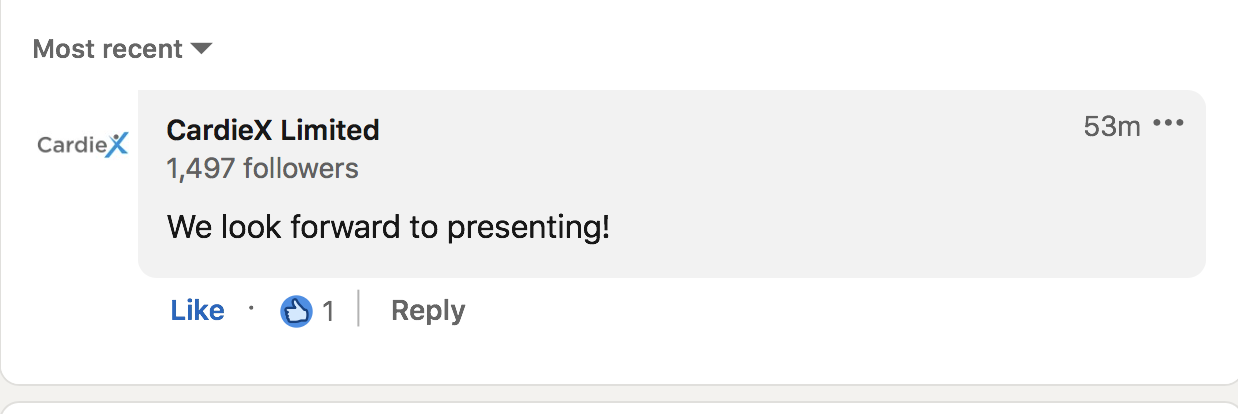Show who reacted via count 1
Viewport: 1238px width, 414px height.
pos(328,312)
